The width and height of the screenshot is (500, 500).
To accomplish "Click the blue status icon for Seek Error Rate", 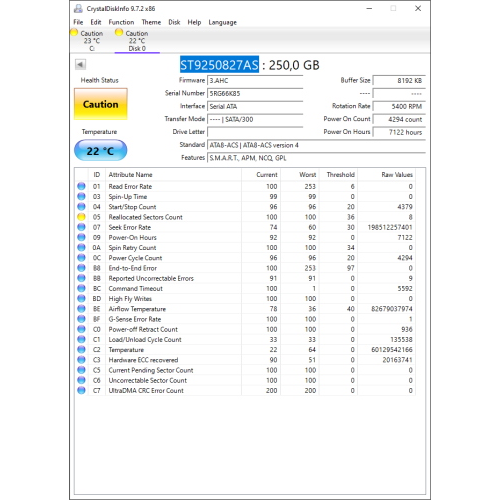I will 81,227.
